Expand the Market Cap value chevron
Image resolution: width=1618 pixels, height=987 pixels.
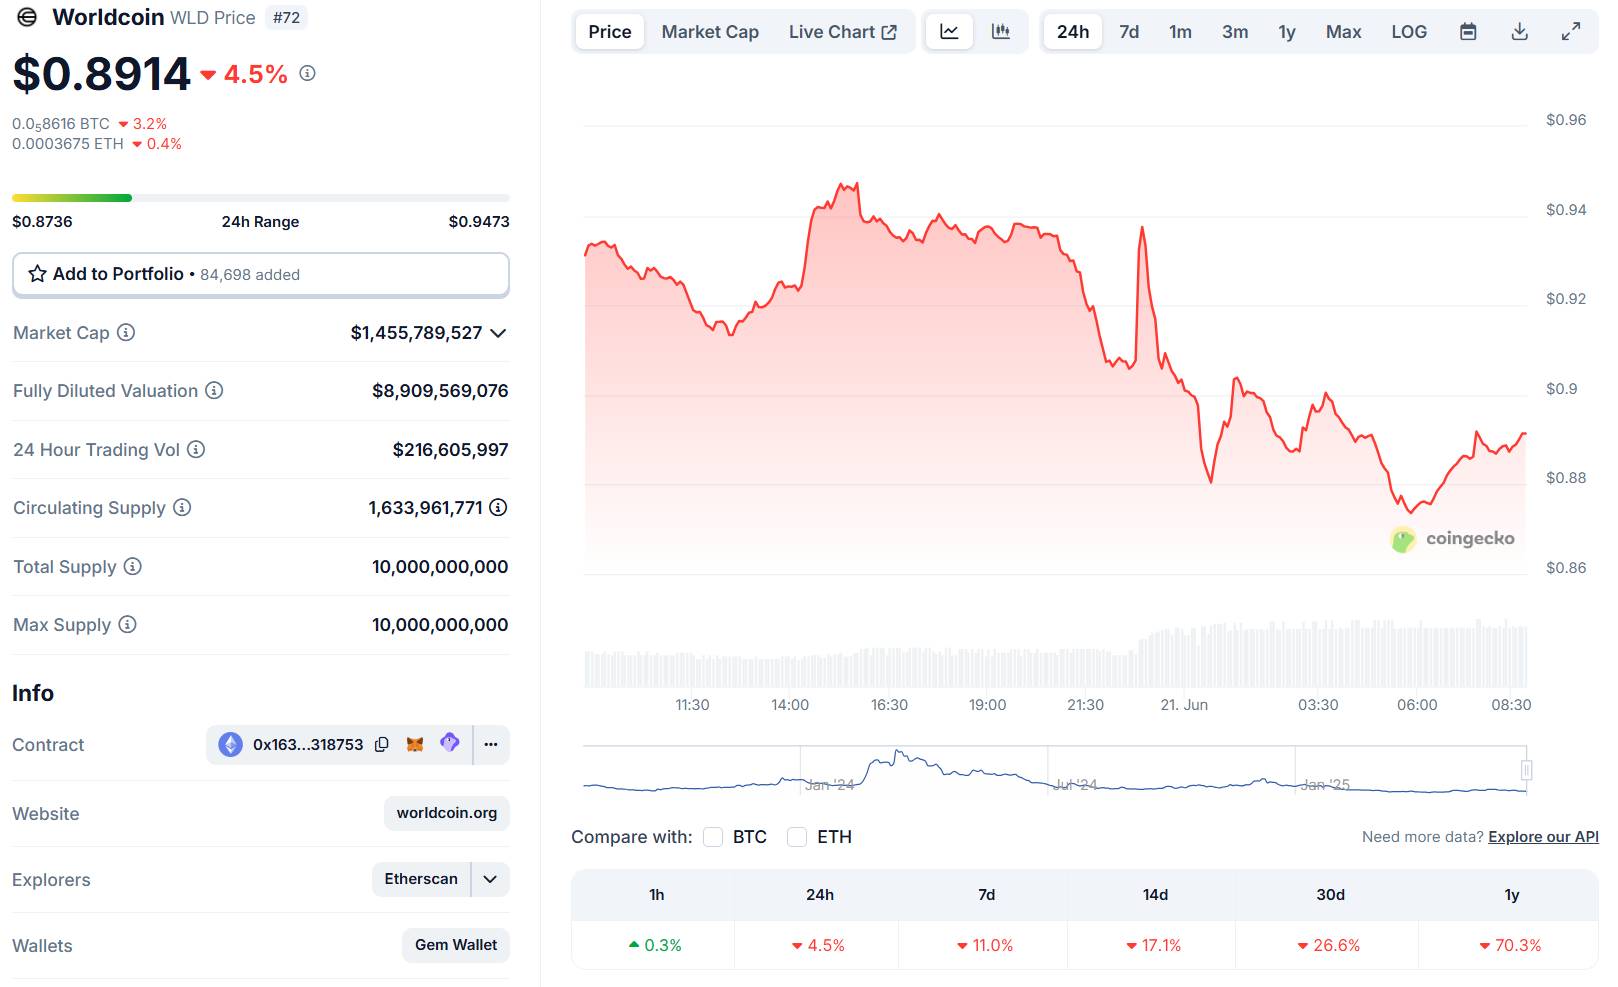click(x=498, y=333)
